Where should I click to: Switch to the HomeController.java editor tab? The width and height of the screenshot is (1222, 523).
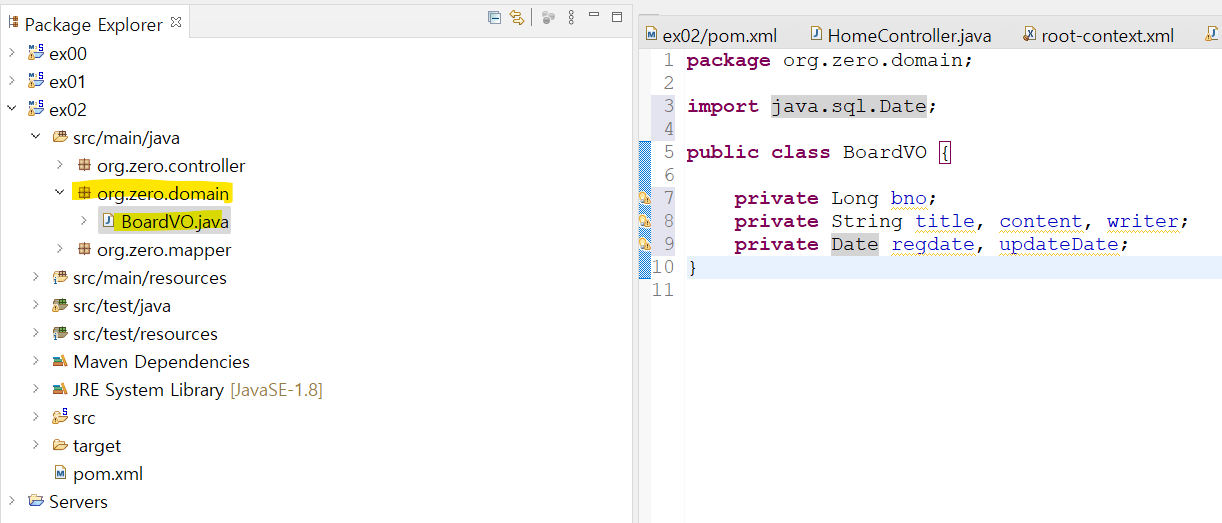[x=900, y=35]
